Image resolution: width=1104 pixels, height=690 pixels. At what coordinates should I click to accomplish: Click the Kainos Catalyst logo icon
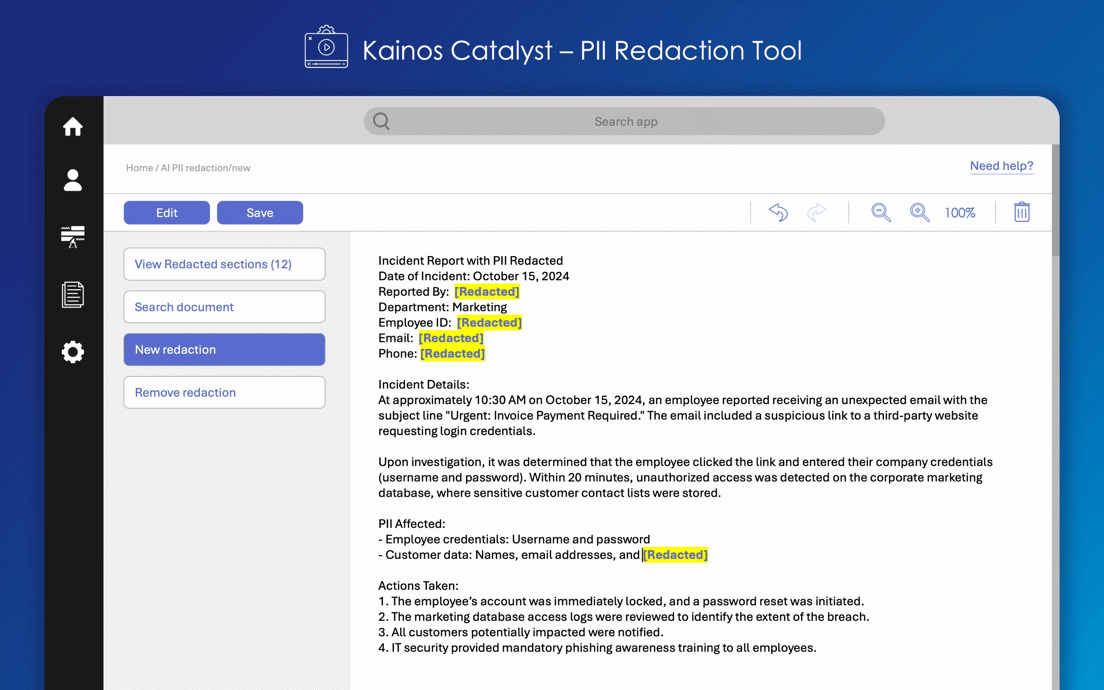pos(326,47)
